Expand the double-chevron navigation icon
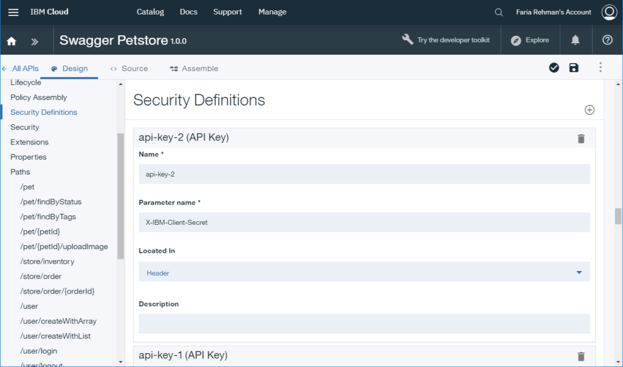This screenshot has width=623, height=367. coord(35,41)
